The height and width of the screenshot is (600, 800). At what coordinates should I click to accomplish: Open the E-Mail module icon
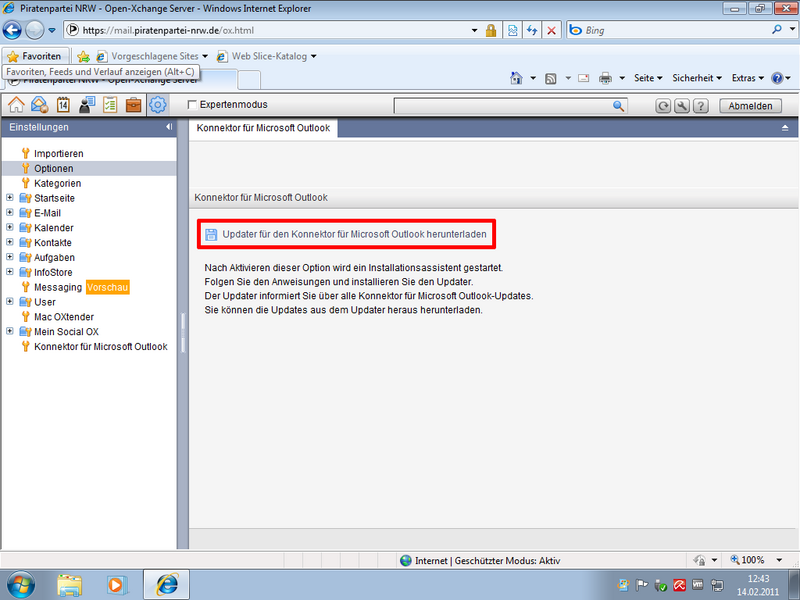pyautogui.click(x=39, y=105)
